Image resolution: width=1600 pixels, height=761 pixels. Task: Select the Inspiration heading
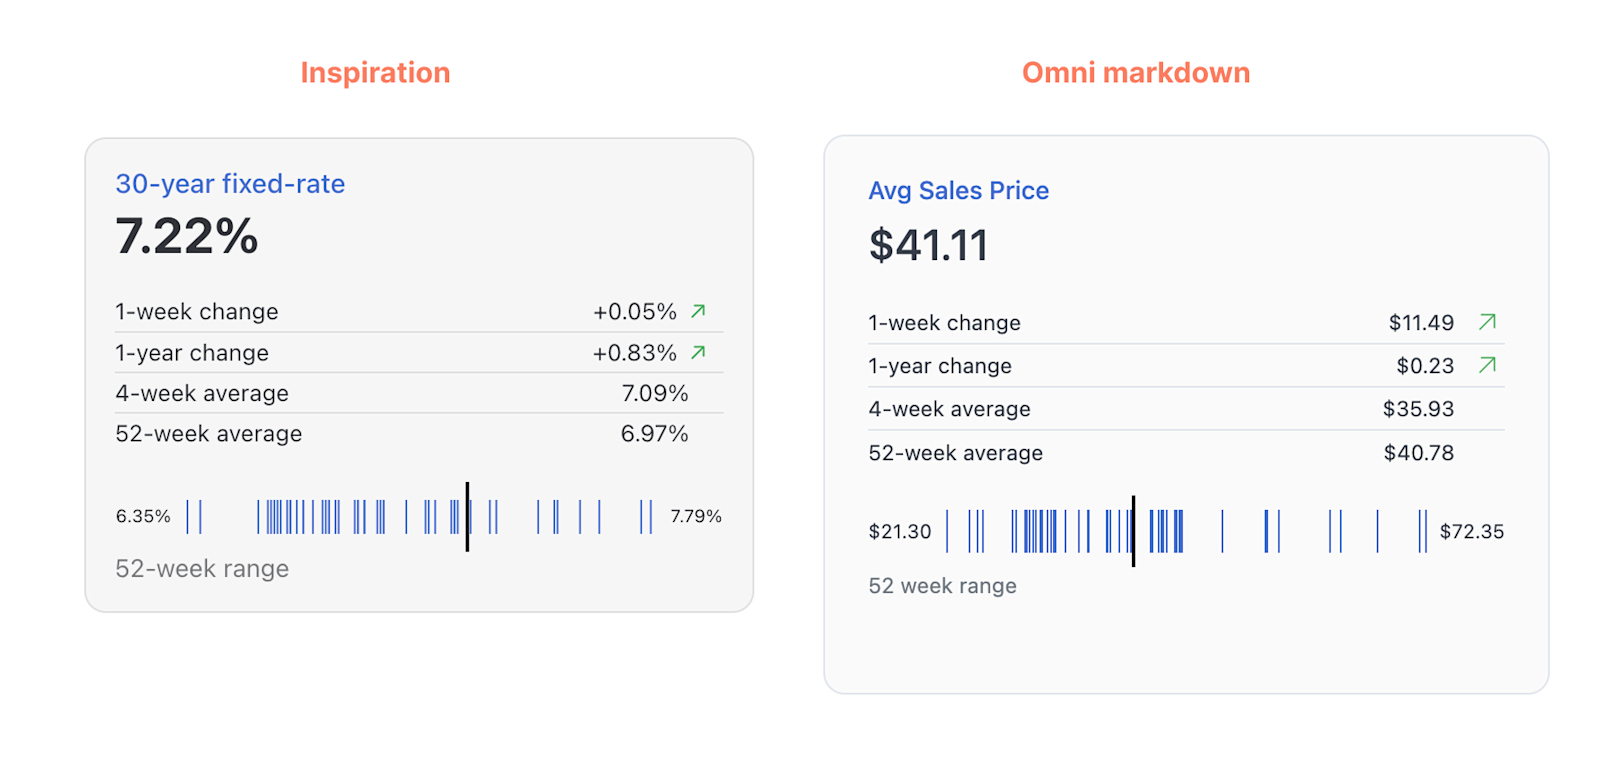click(375, 73)
